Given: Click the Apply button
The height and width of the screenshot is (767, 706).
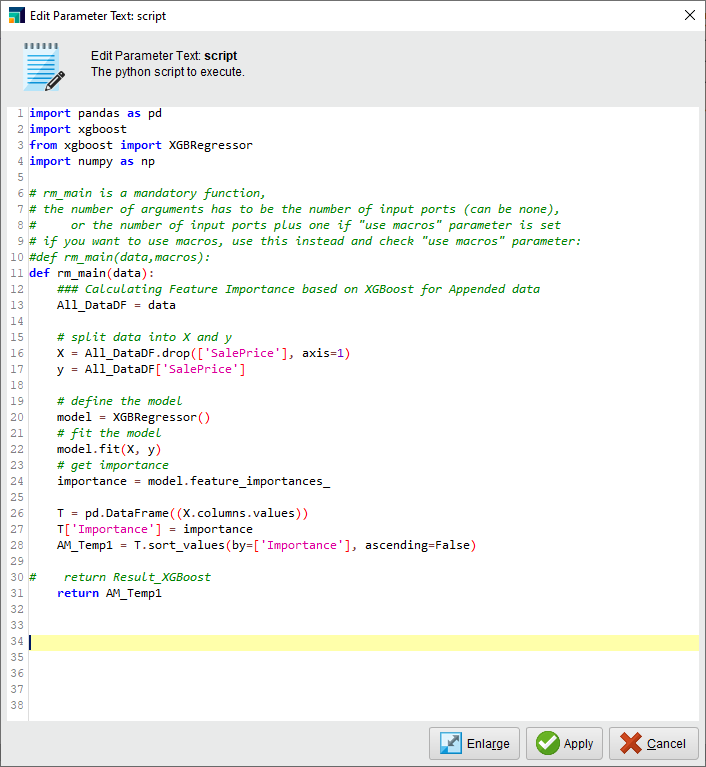Looking at the screenshot, I should (564, 743).
